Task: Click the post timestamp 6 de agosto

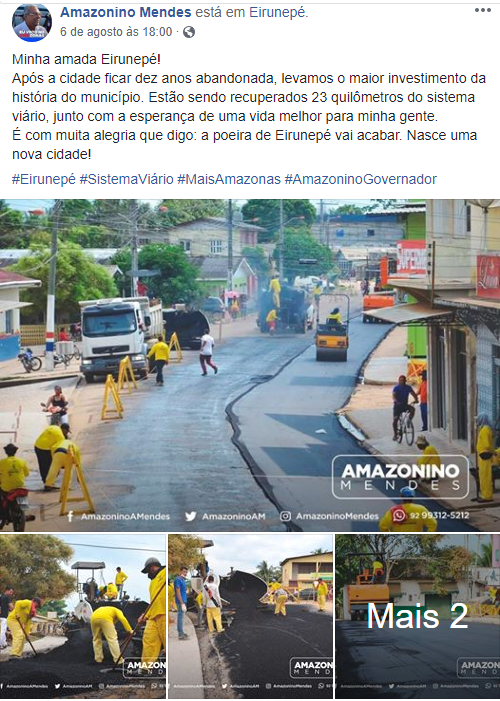Action: (116, 32)
